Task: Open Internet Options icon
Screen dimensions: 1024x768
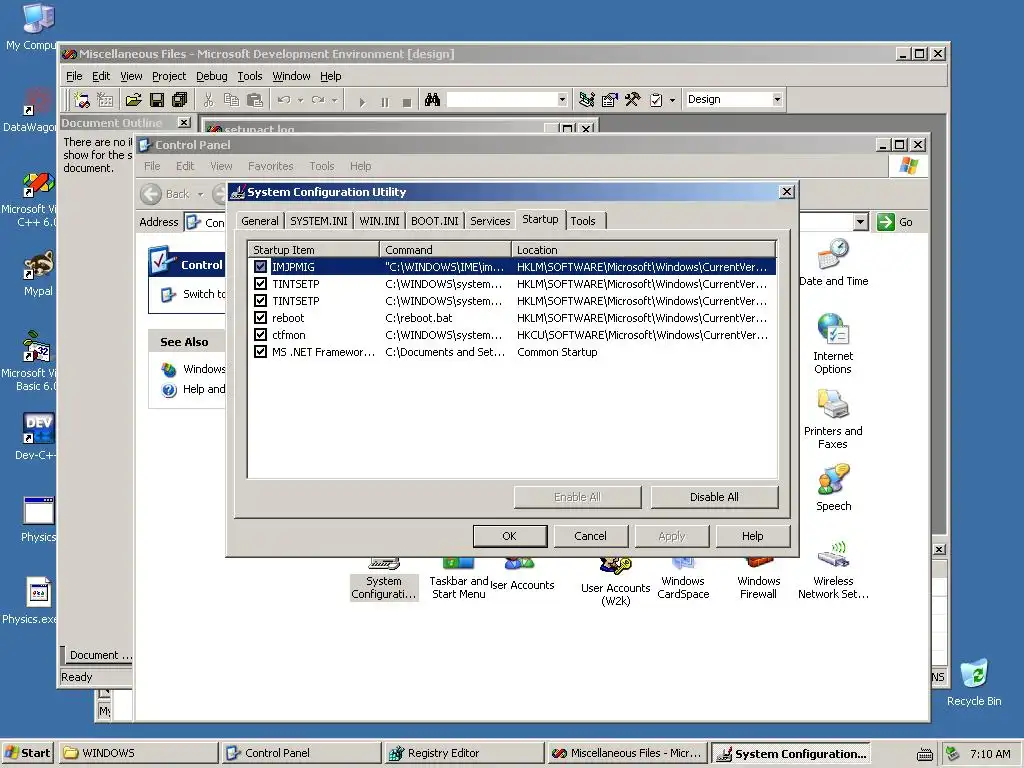Action: [x=833, y=343]
